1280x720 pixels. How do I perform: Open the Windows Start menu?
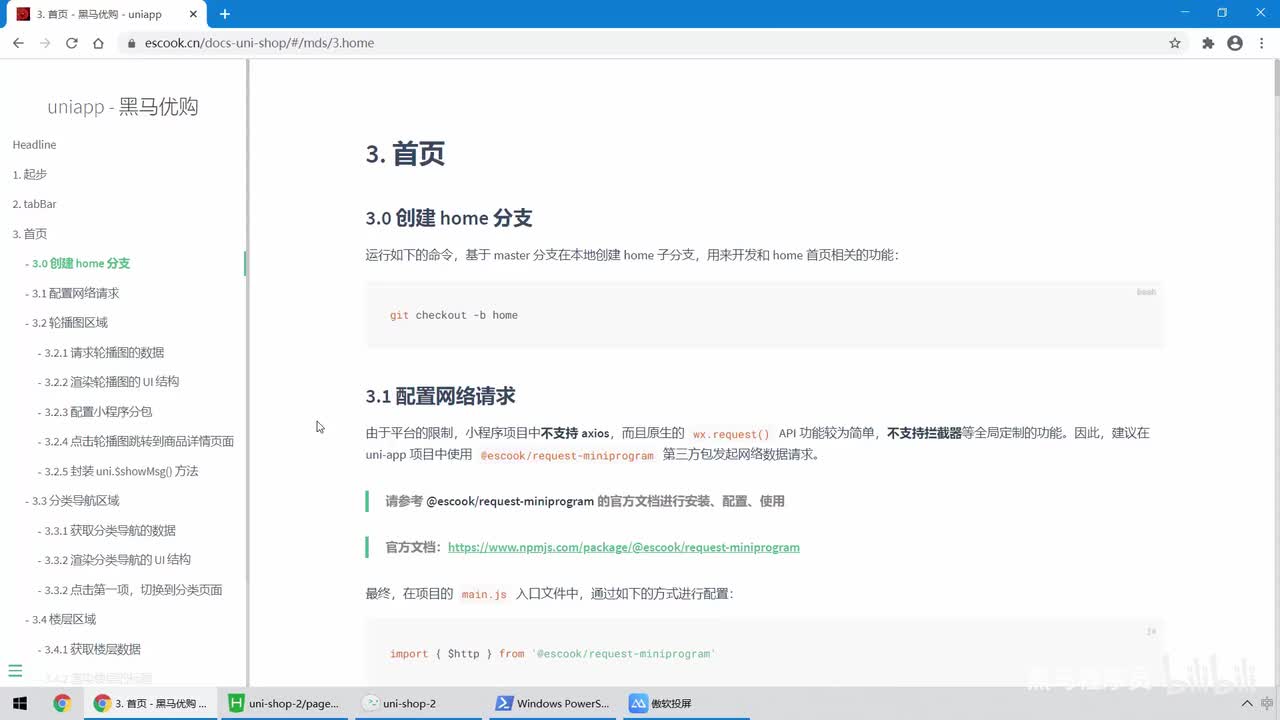(x=19, y=703)
